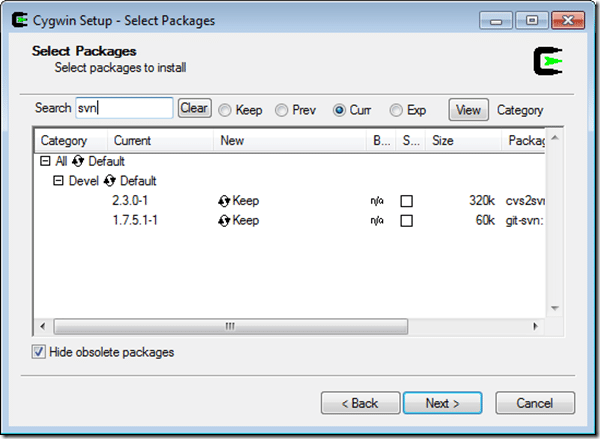Collapse the Devel category tree node
Viewport: 600px width, 439px height.
[x=58, y=181]
